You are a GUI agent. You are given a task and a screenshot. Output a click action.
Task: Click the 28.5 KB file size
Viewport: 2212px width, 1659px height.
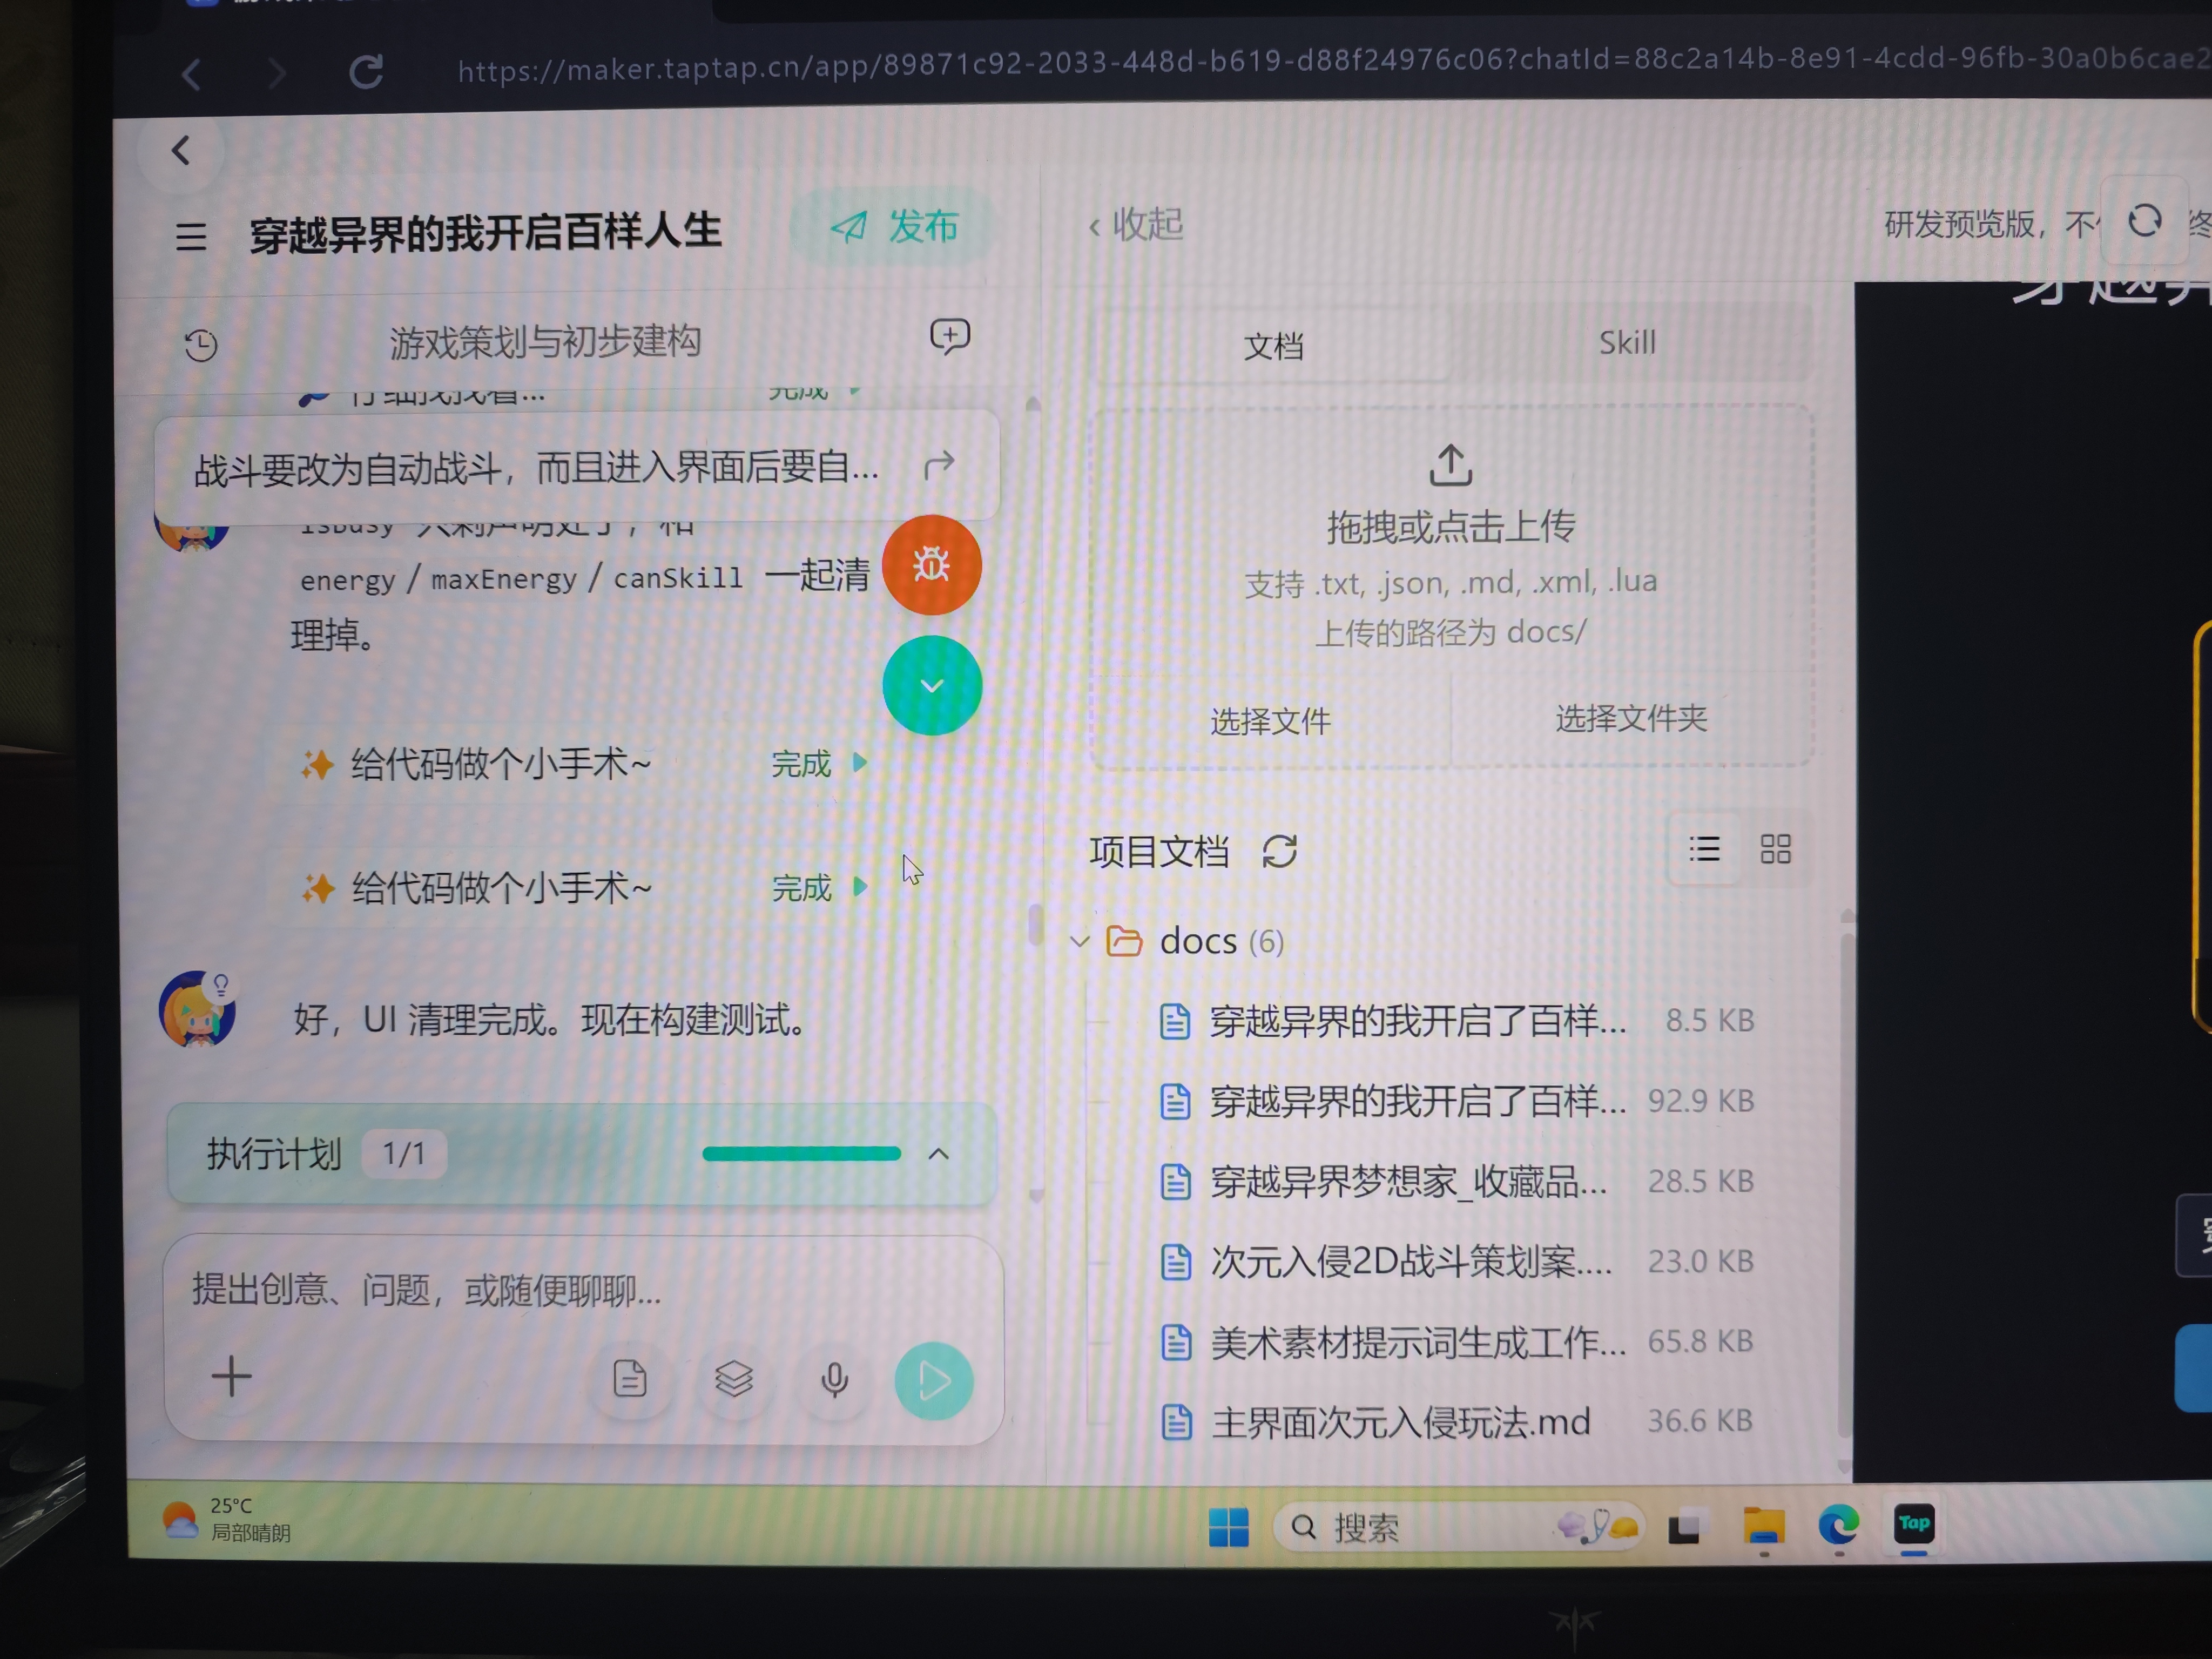pos(1700,1181)
